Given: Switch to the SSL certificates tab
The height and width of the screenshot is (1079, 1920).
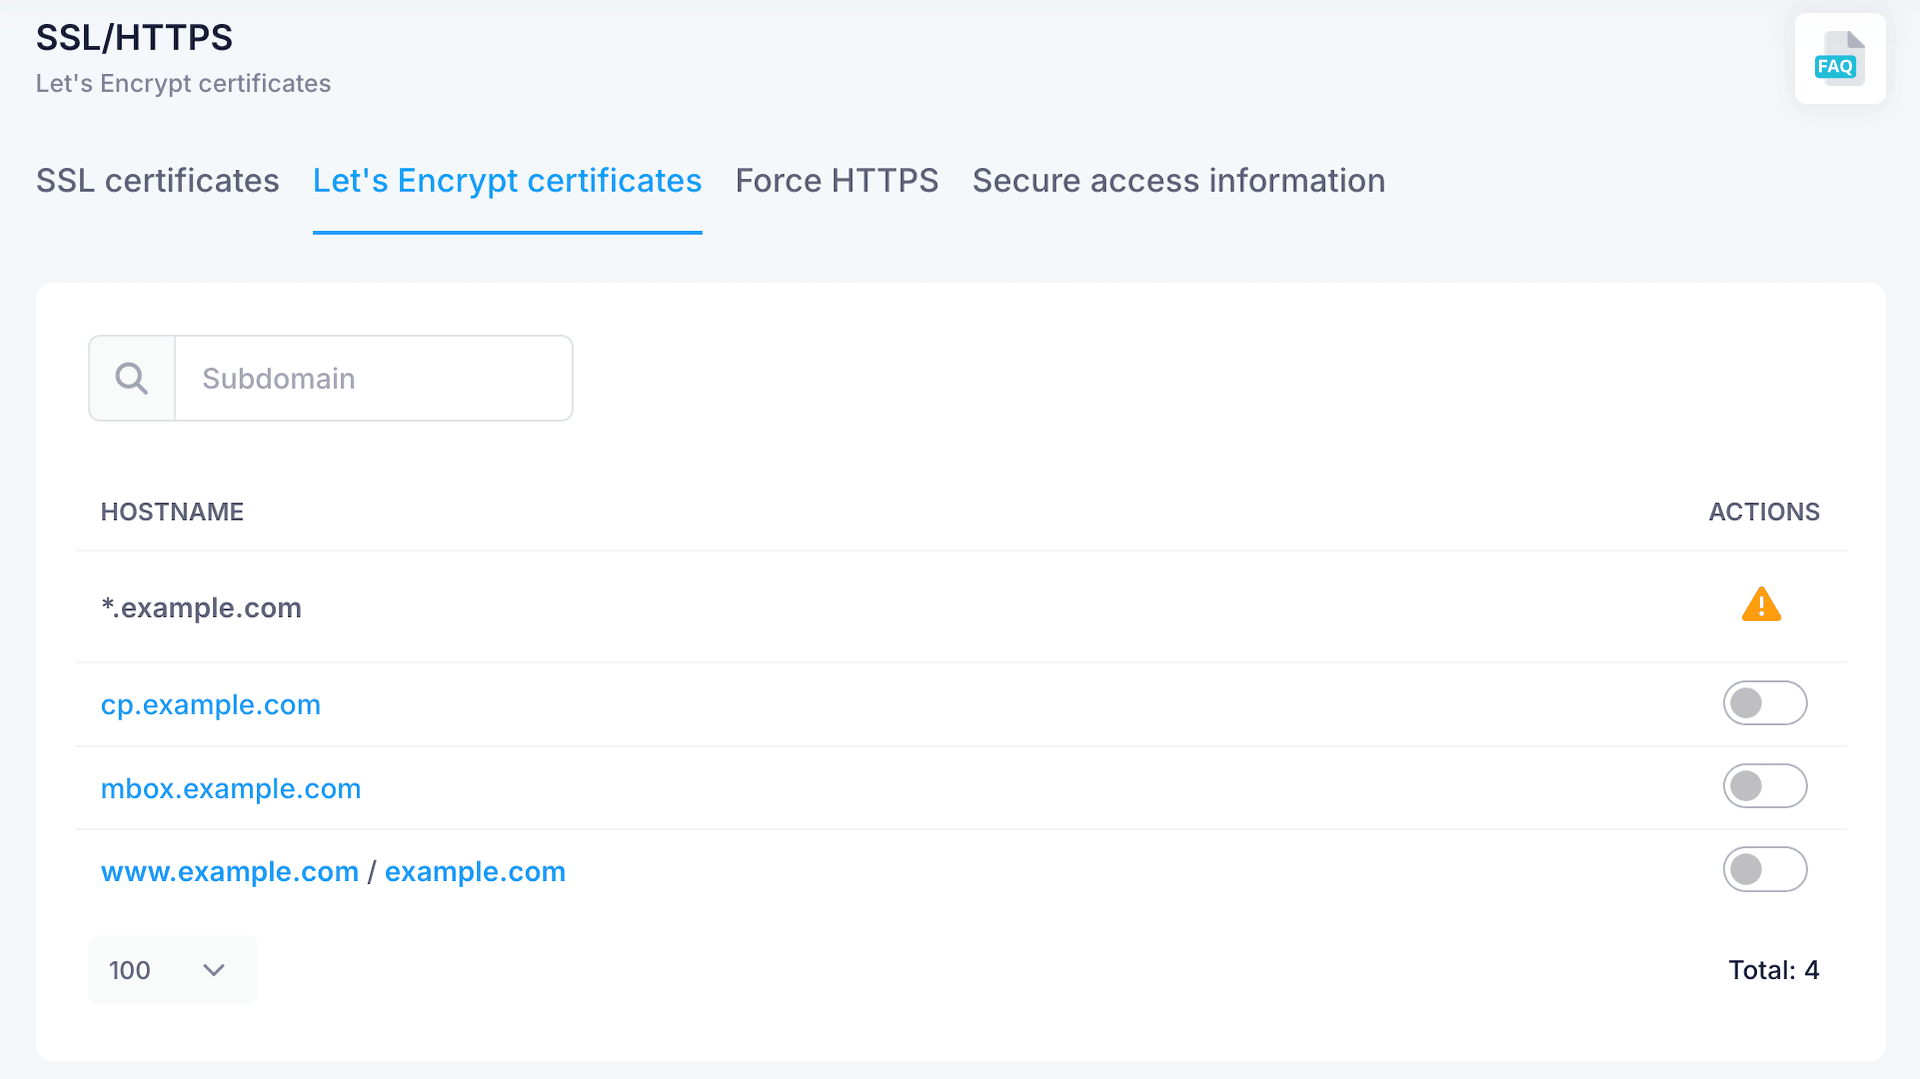Looking at the screenshot, I should (157, 181).
